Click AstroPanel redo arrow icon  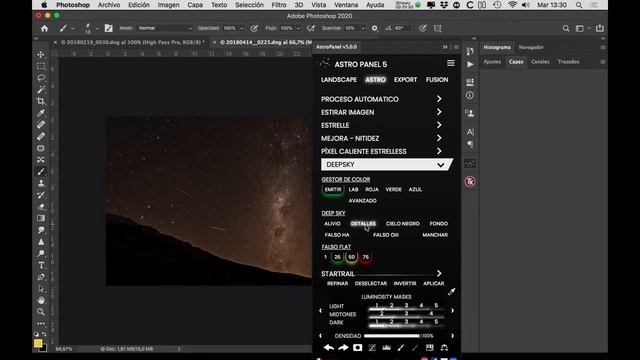coord(343,348)
